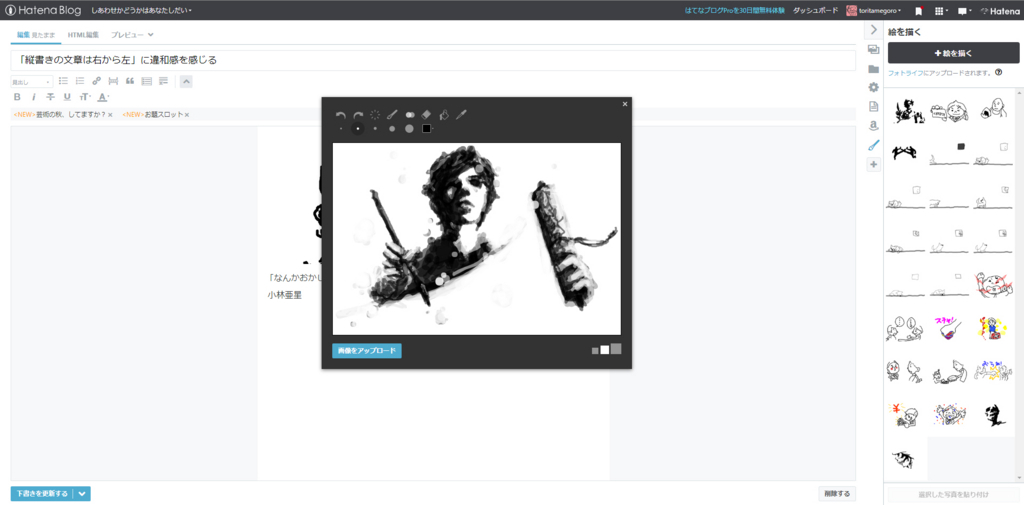Click the footnote icon in toolbar
This screenshot has width=1024, height=505.
[x=163, y=81]
